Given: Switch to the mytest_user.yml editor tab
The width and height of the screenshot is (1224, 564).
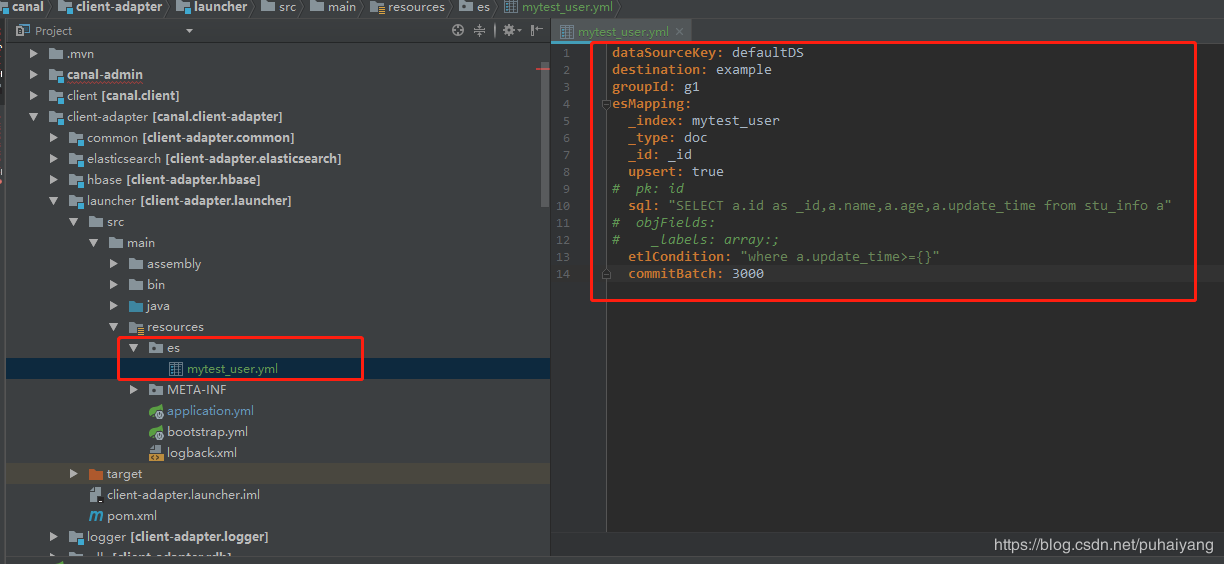Looking at the screenshot, I should tap(623, 32).
